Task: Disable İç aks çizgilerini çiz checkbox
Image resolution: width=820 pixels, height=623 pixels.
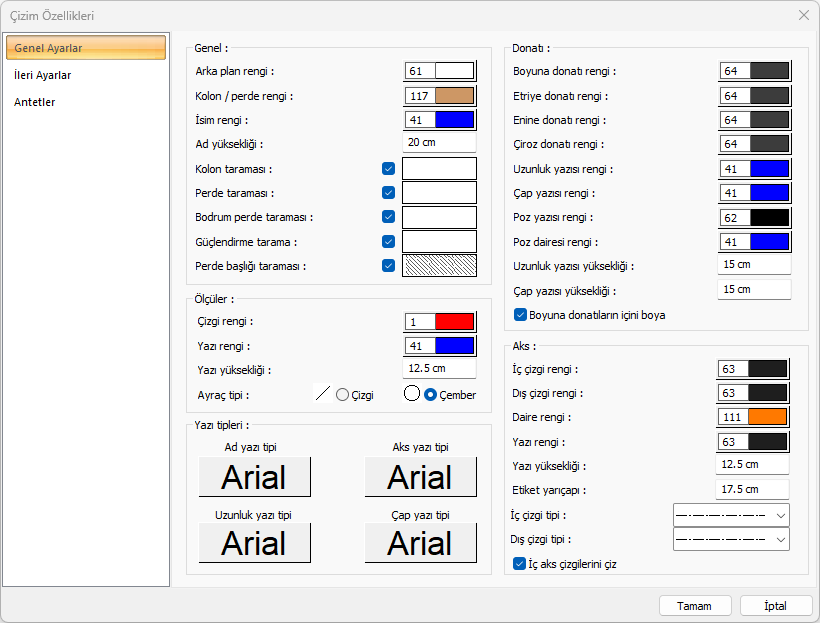Action: tap(520, 564)
